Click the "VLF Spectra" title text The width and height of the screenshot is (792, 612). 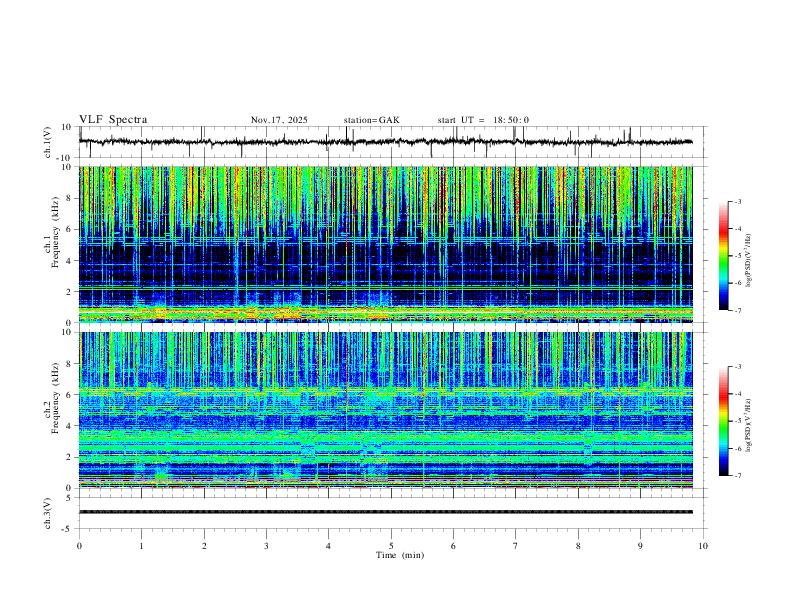[113, 120]
